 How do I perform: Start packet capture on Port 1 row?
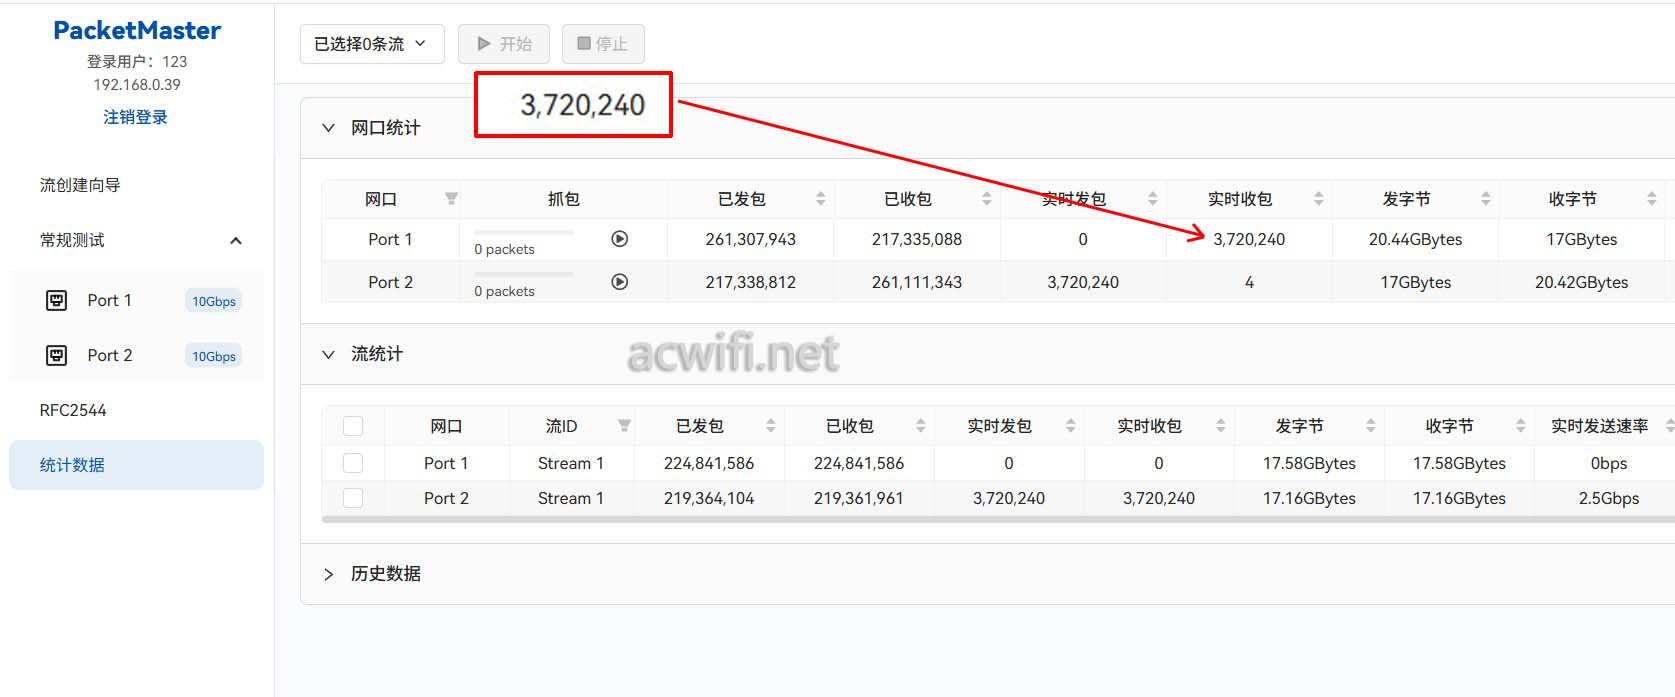[x=620, y=239]
